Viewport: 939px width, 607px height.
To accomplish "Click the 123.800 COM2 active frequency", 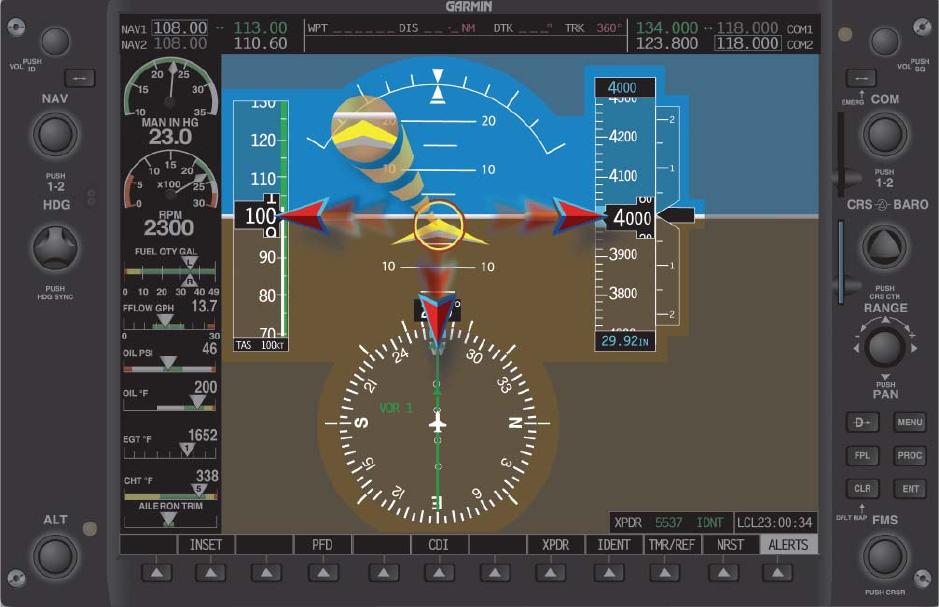I will coord(667,44).
